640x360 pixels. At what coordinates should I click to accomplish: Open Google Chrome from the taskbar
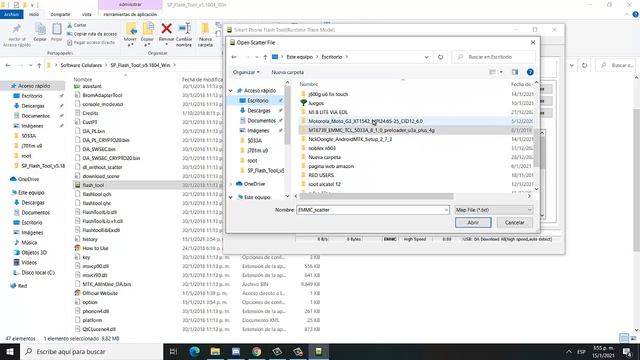[x=256, y=351]
